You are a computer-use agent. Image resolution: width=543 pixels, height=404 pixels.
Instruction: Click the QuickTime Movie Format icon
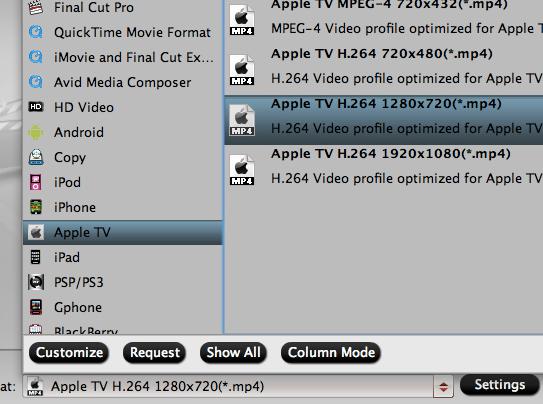pyautogui.click(x=36, y=32)
